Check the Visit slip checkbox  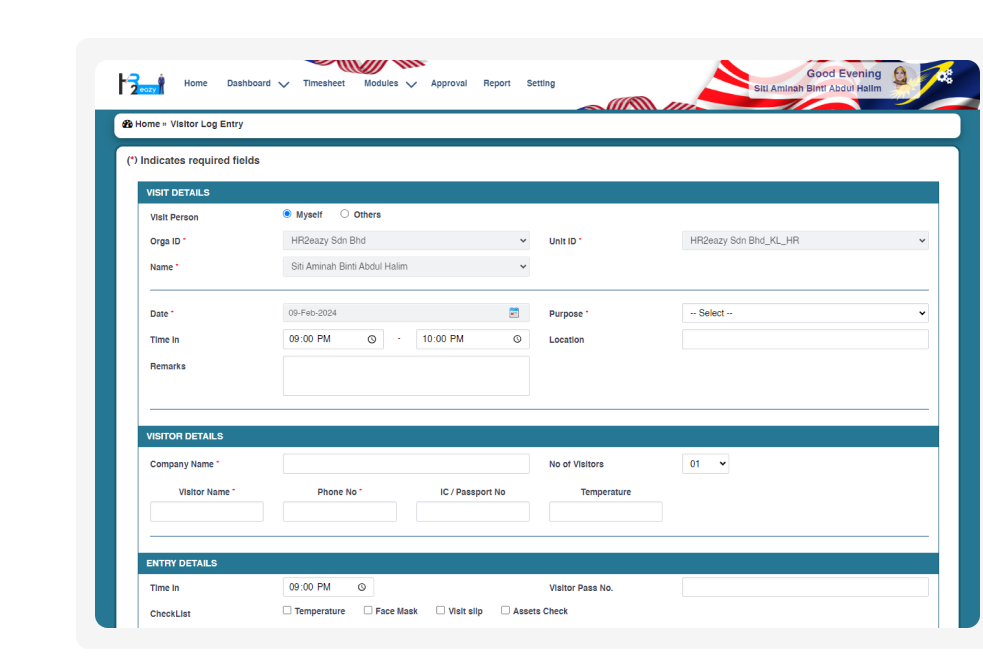[440, 610]
